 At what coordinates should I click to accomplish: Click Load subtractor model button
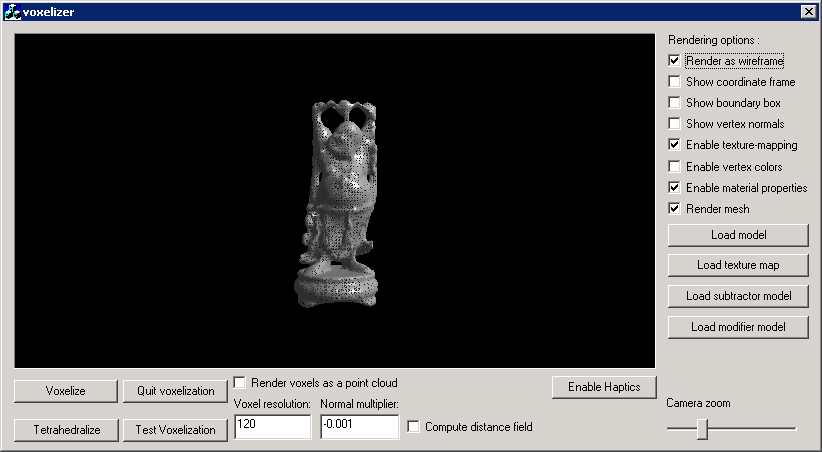[x=738, y=296]
